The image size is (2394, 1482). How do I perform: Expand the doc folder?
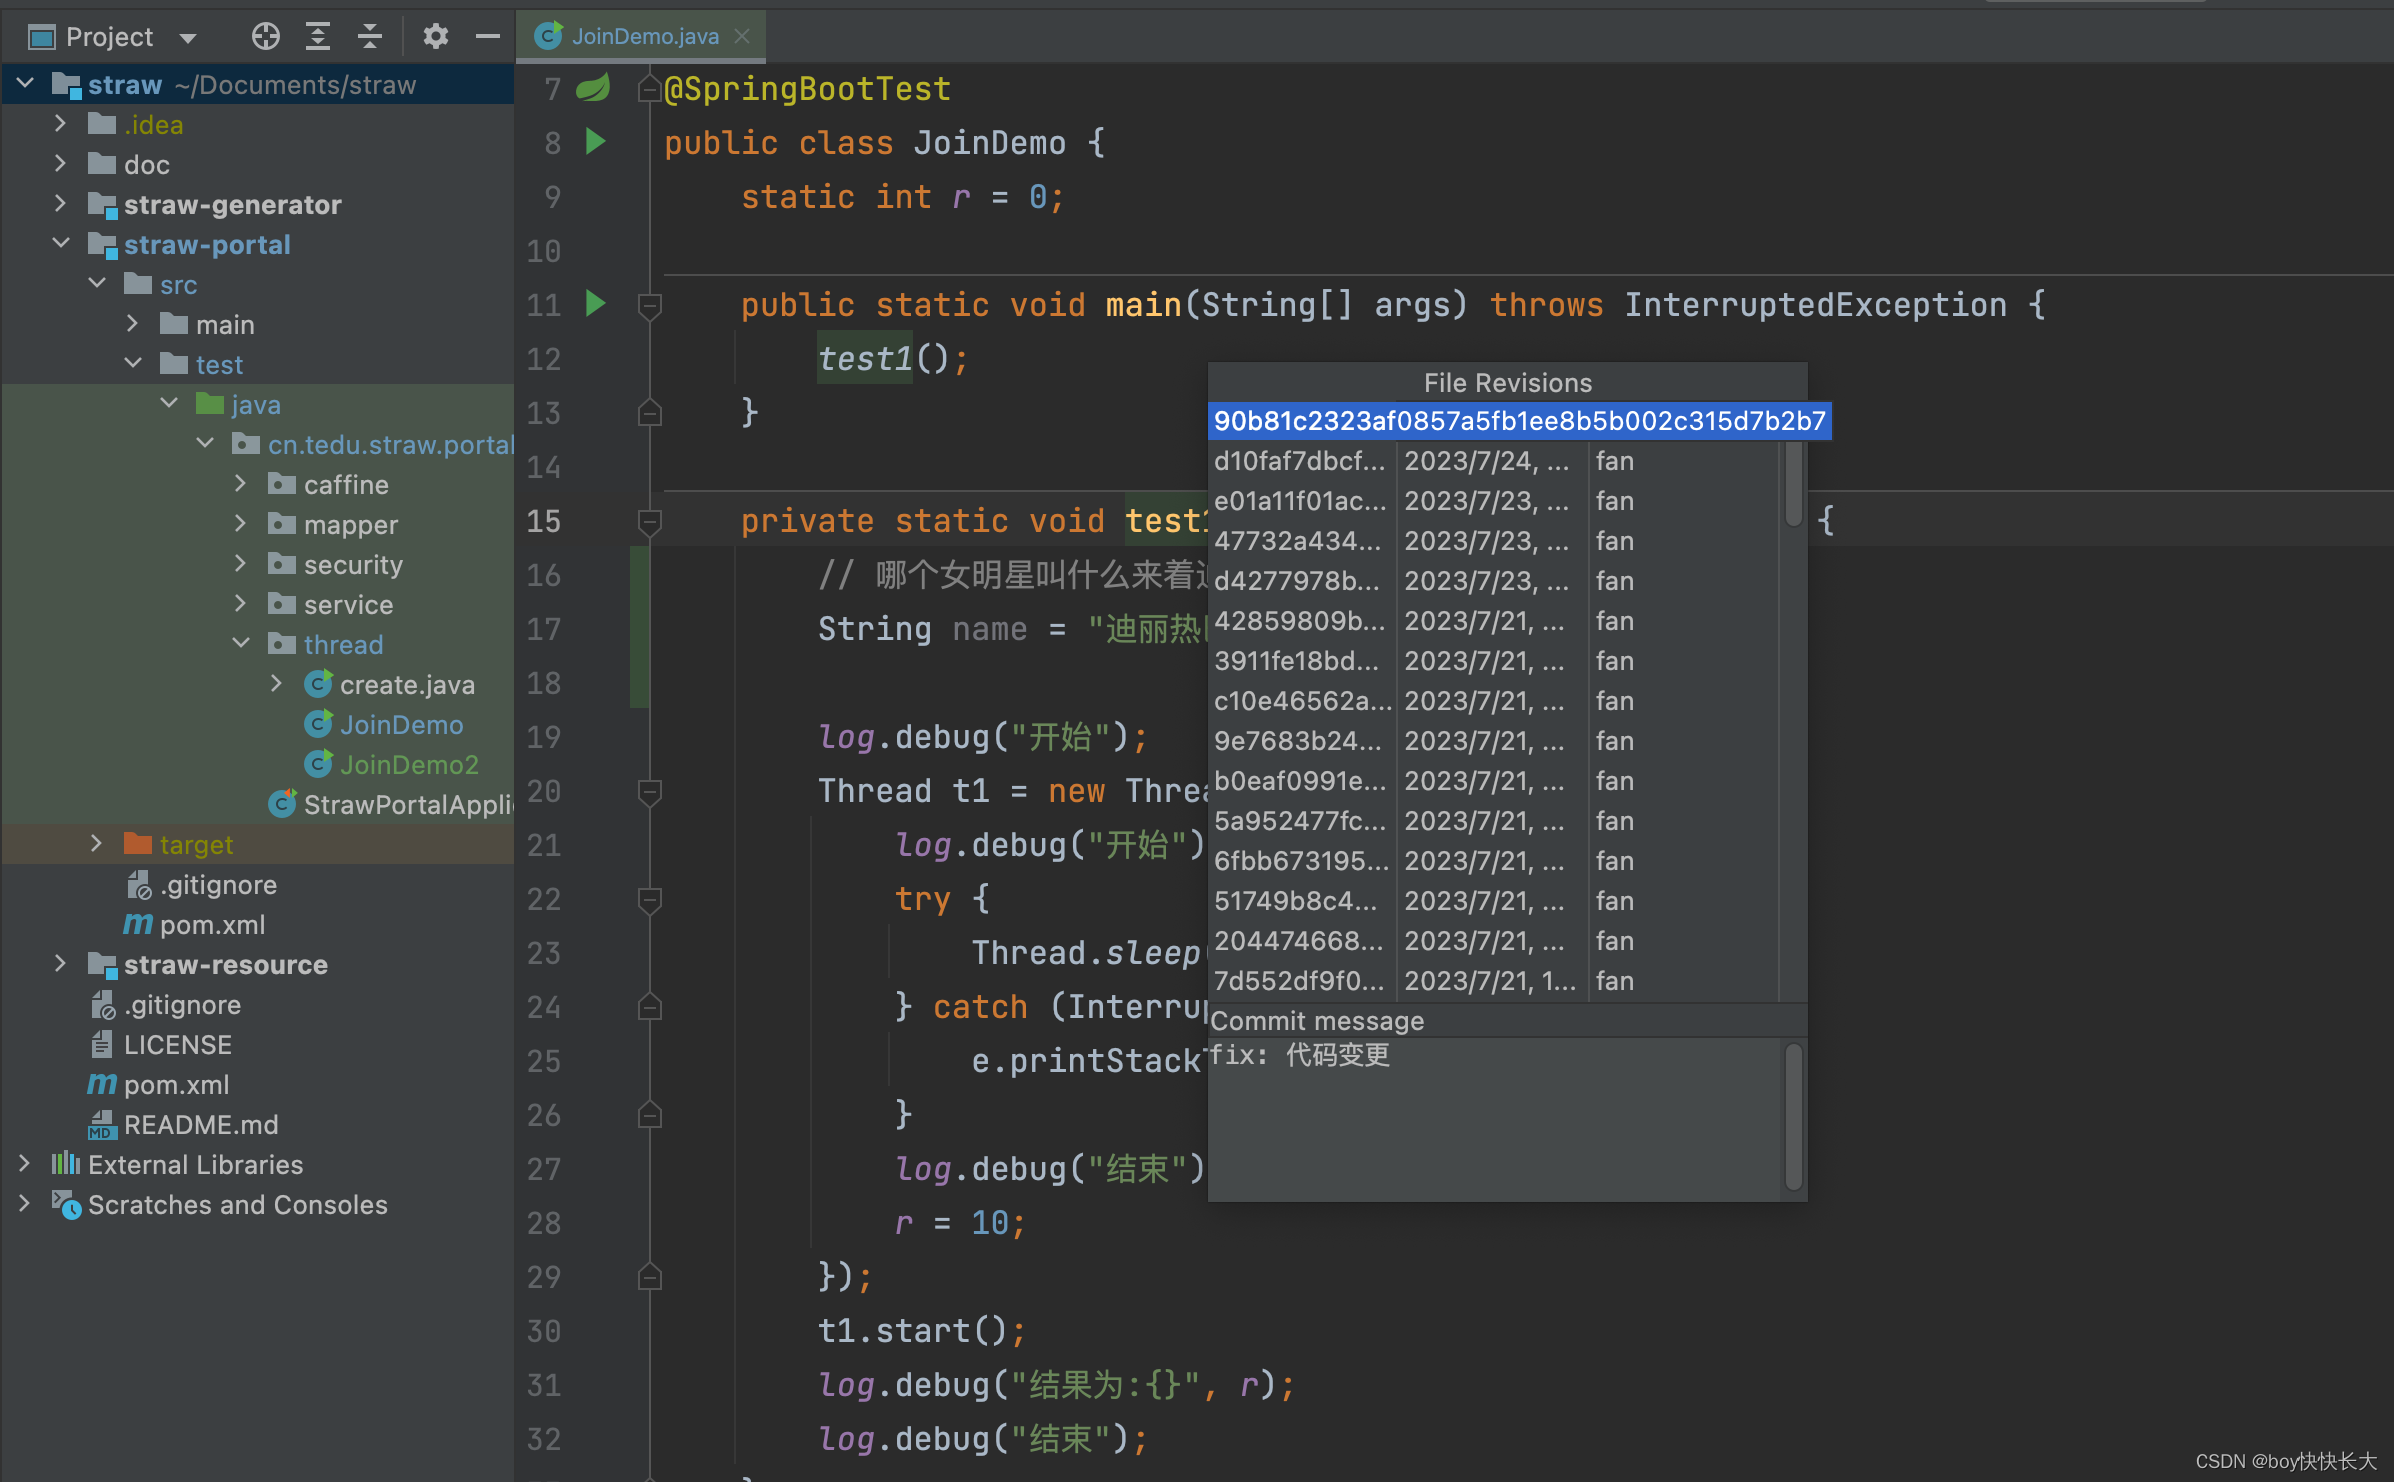61,164
